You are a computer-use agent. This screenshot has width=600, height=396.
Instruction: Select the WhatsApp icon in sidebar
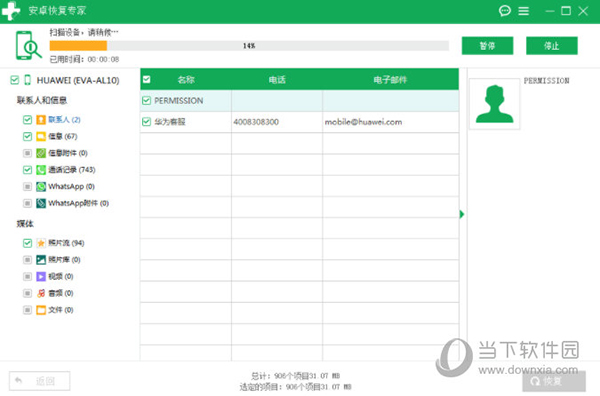point(41,187)
